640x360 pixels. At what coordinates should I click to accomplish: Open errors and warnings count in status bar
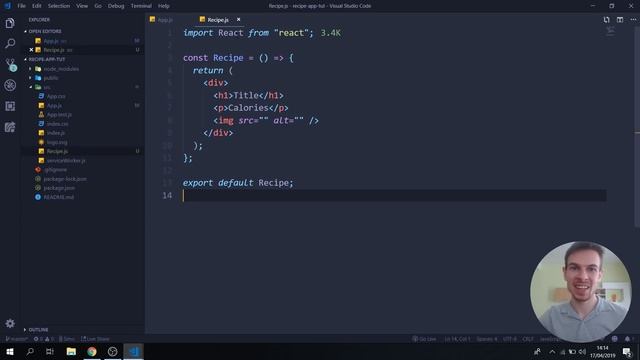pyautogui.click(x=44, y=339)
